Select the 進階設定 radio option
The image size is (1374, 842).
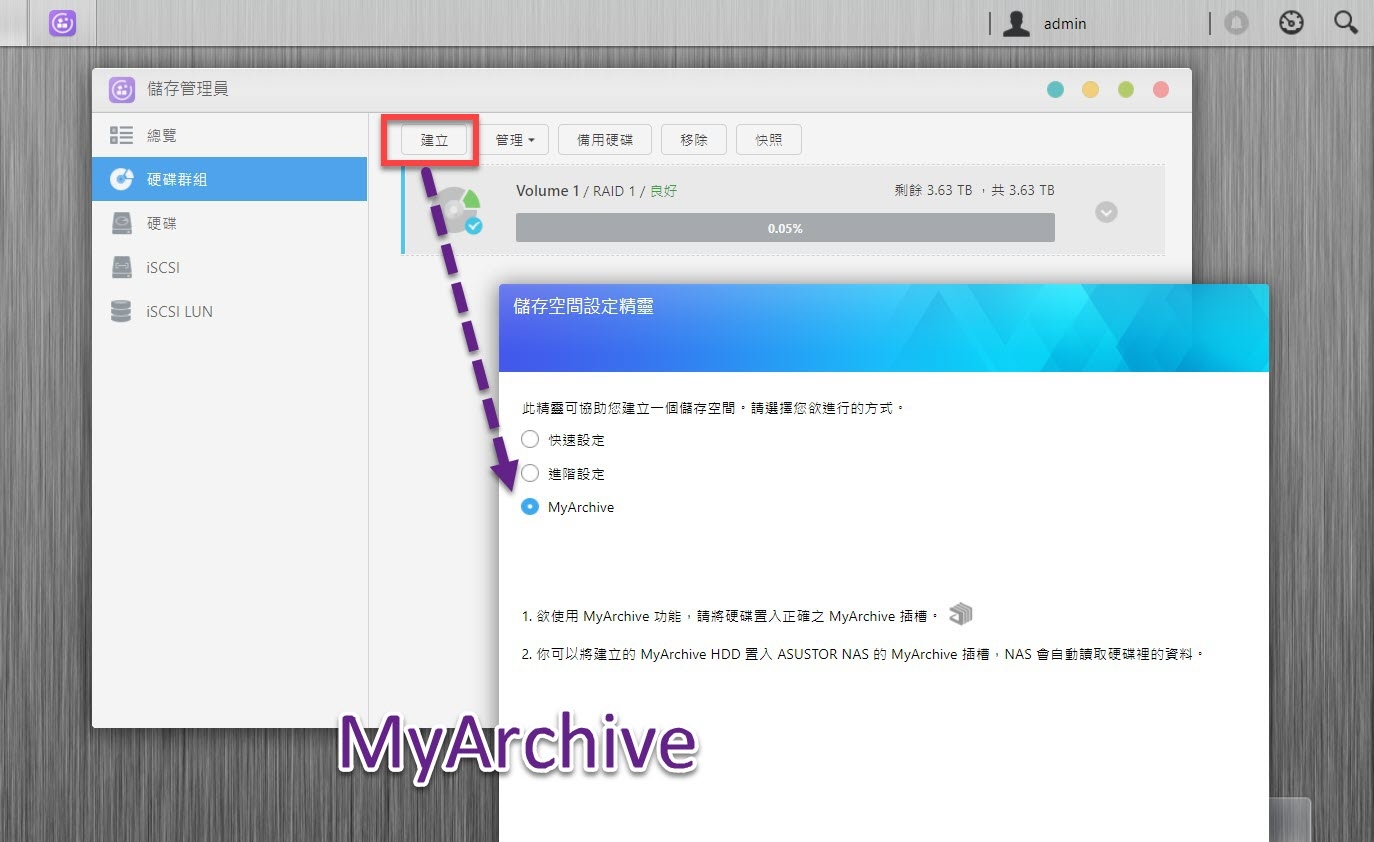(x=530, y=473)
